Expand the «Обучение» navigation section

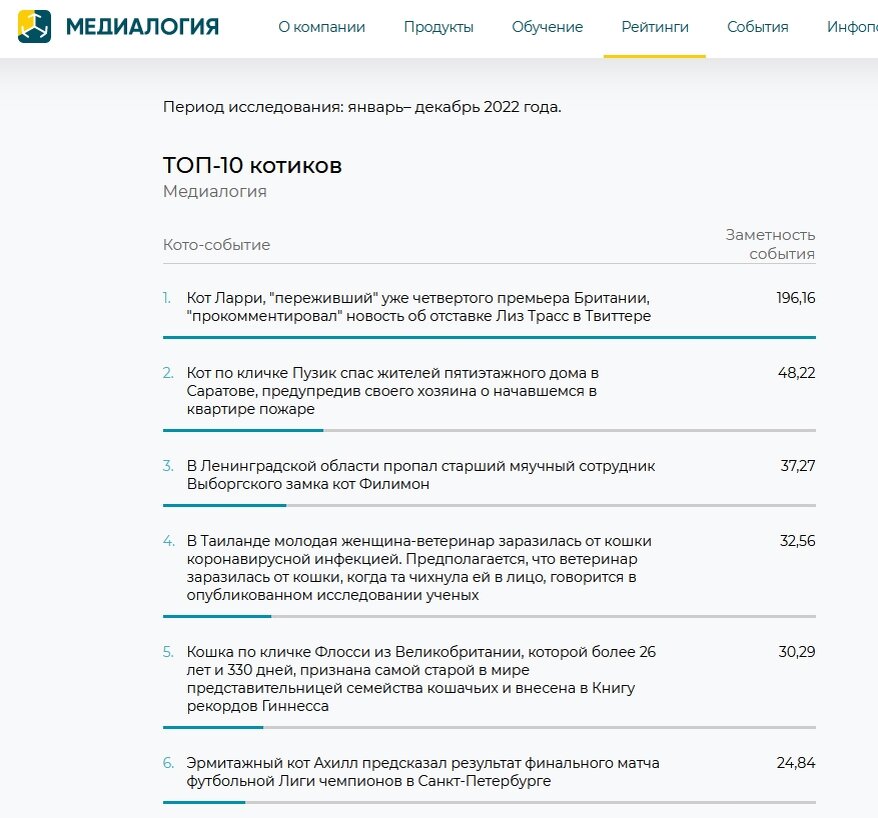click(547, 27)
